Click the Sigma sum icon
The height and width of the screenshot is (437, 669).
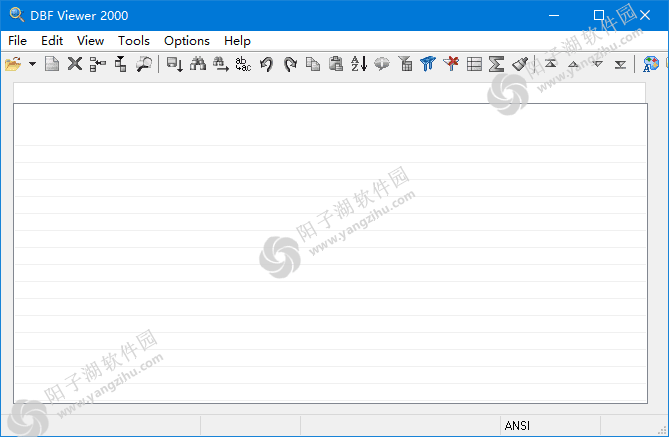click(497, 64)
